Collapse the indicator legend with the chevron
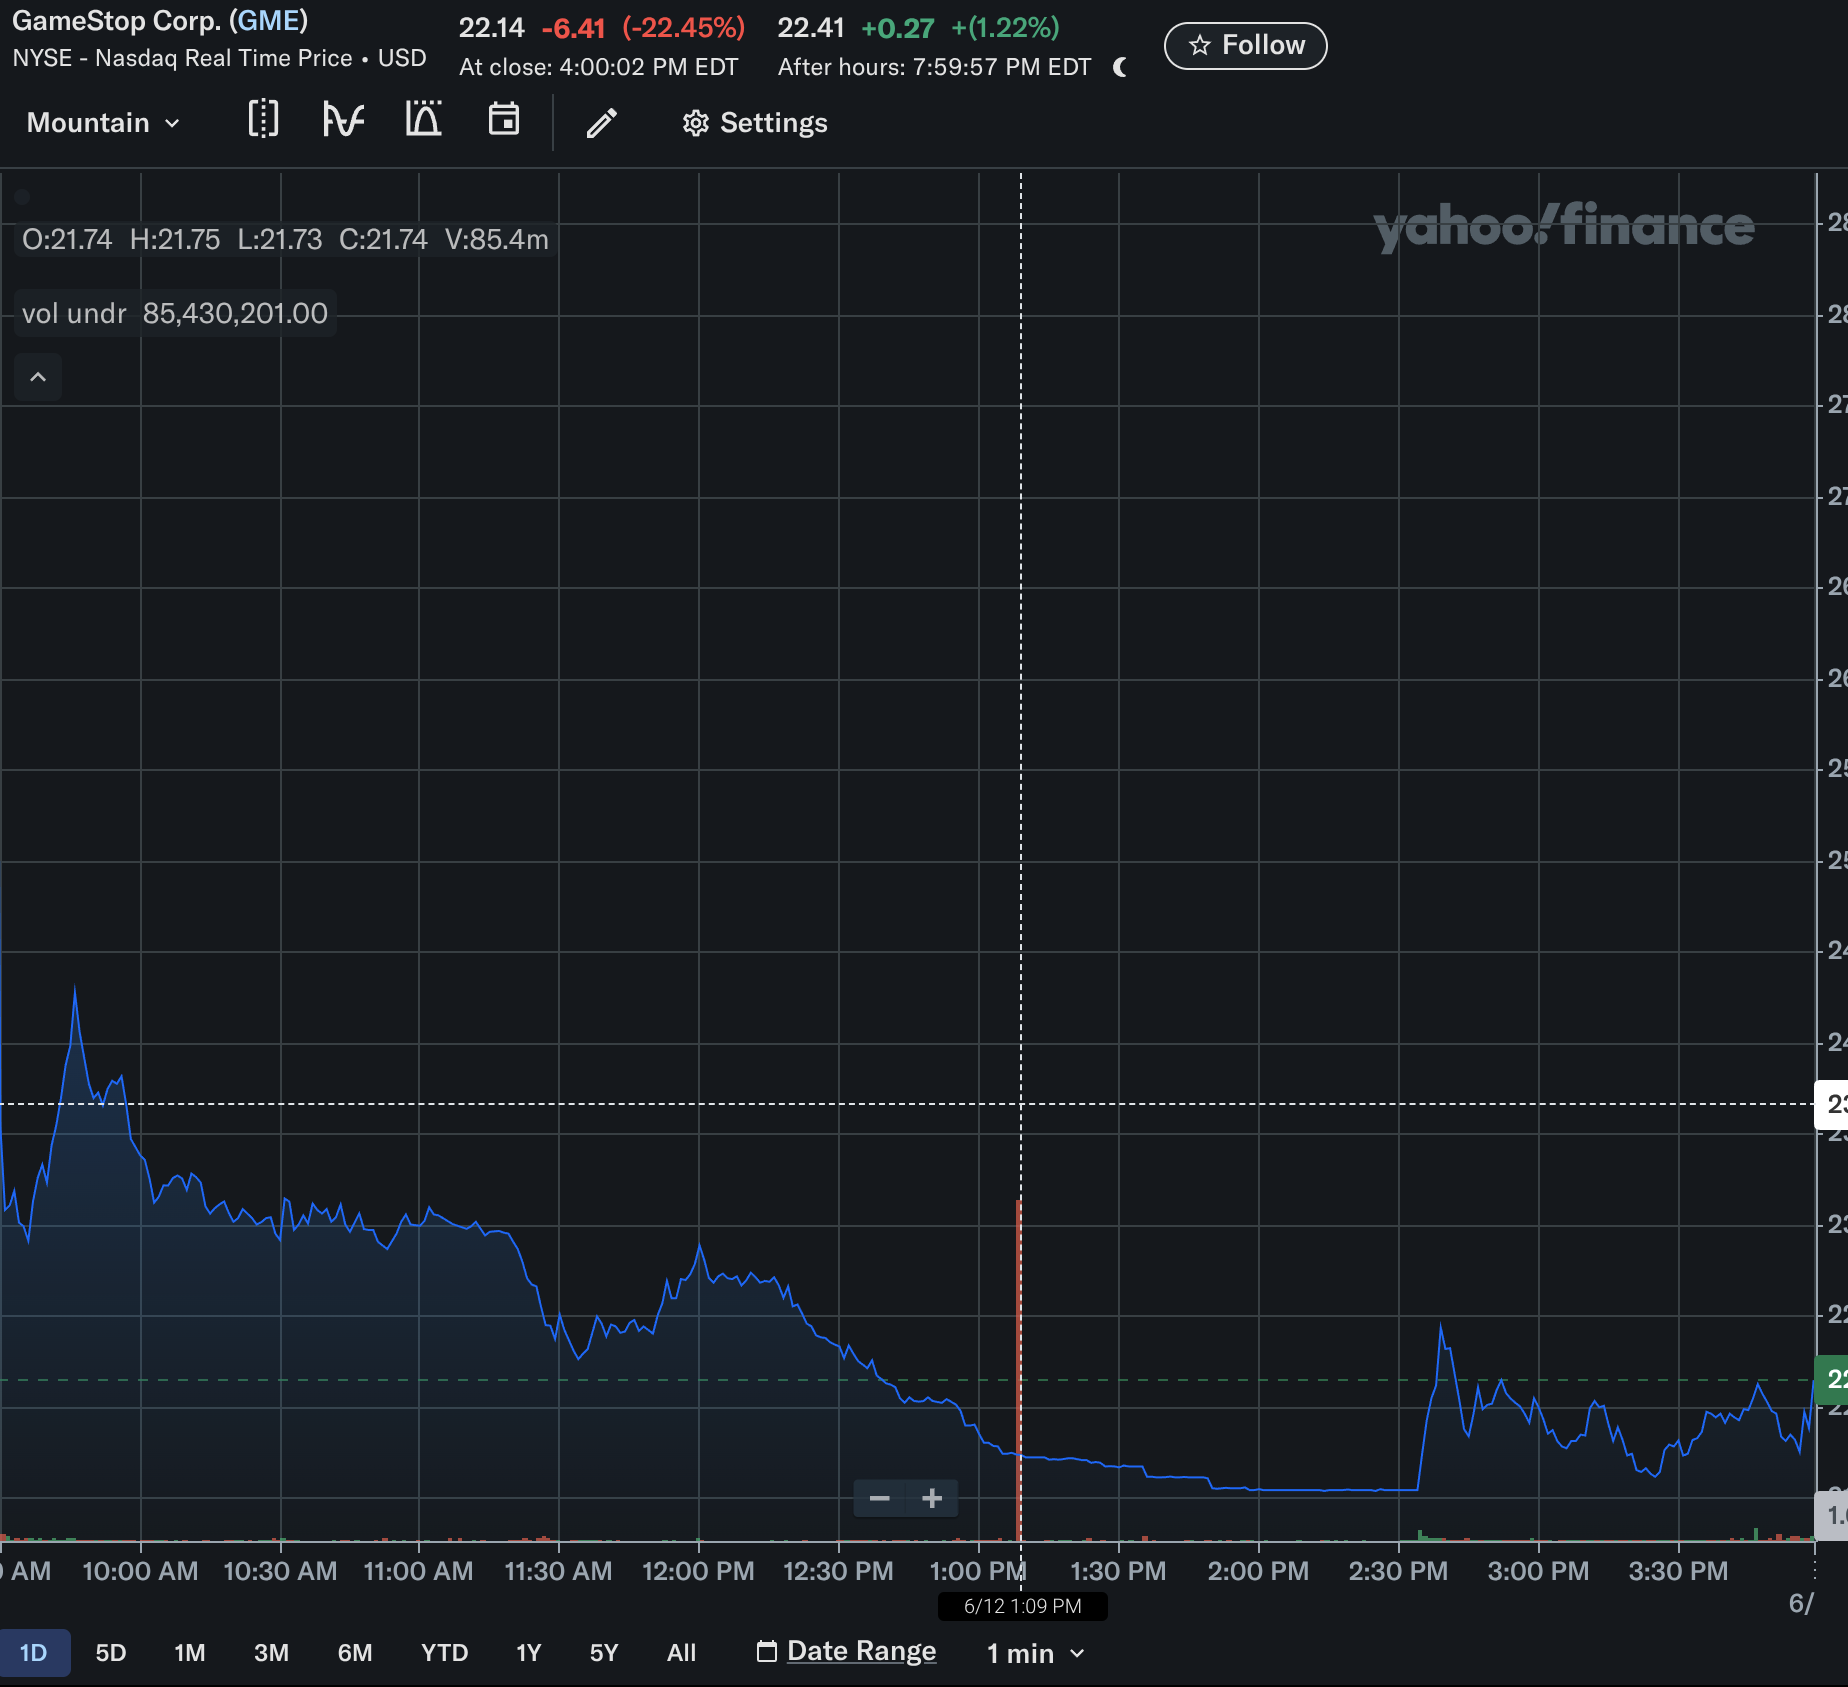The height and width of the screenshot is (1687, 1848). [x=38, y=377]
